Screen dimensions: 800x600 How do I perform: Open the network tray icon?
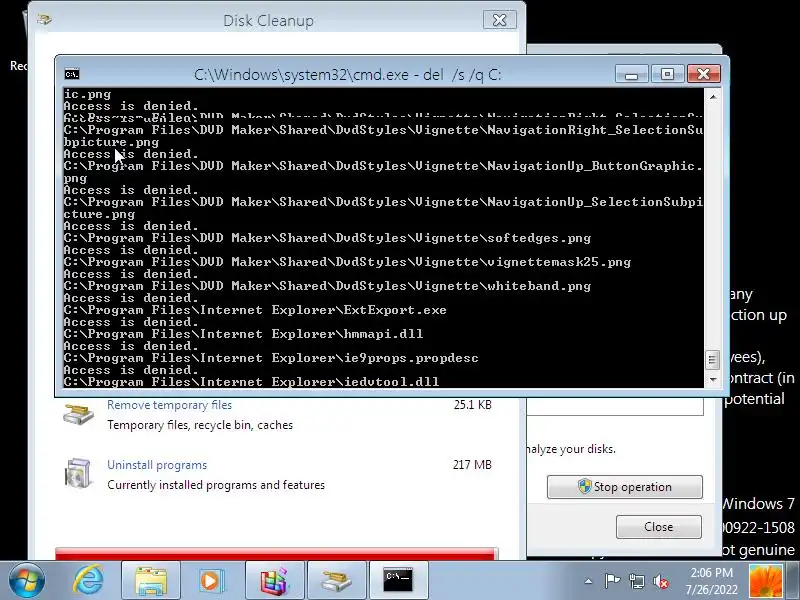pos(637,581)
